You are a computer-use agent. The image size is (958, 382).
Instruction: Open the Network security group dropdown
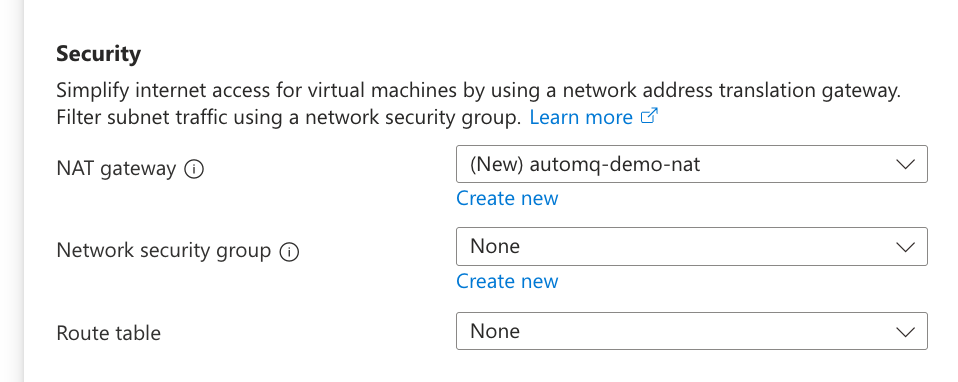click(692, 246)
